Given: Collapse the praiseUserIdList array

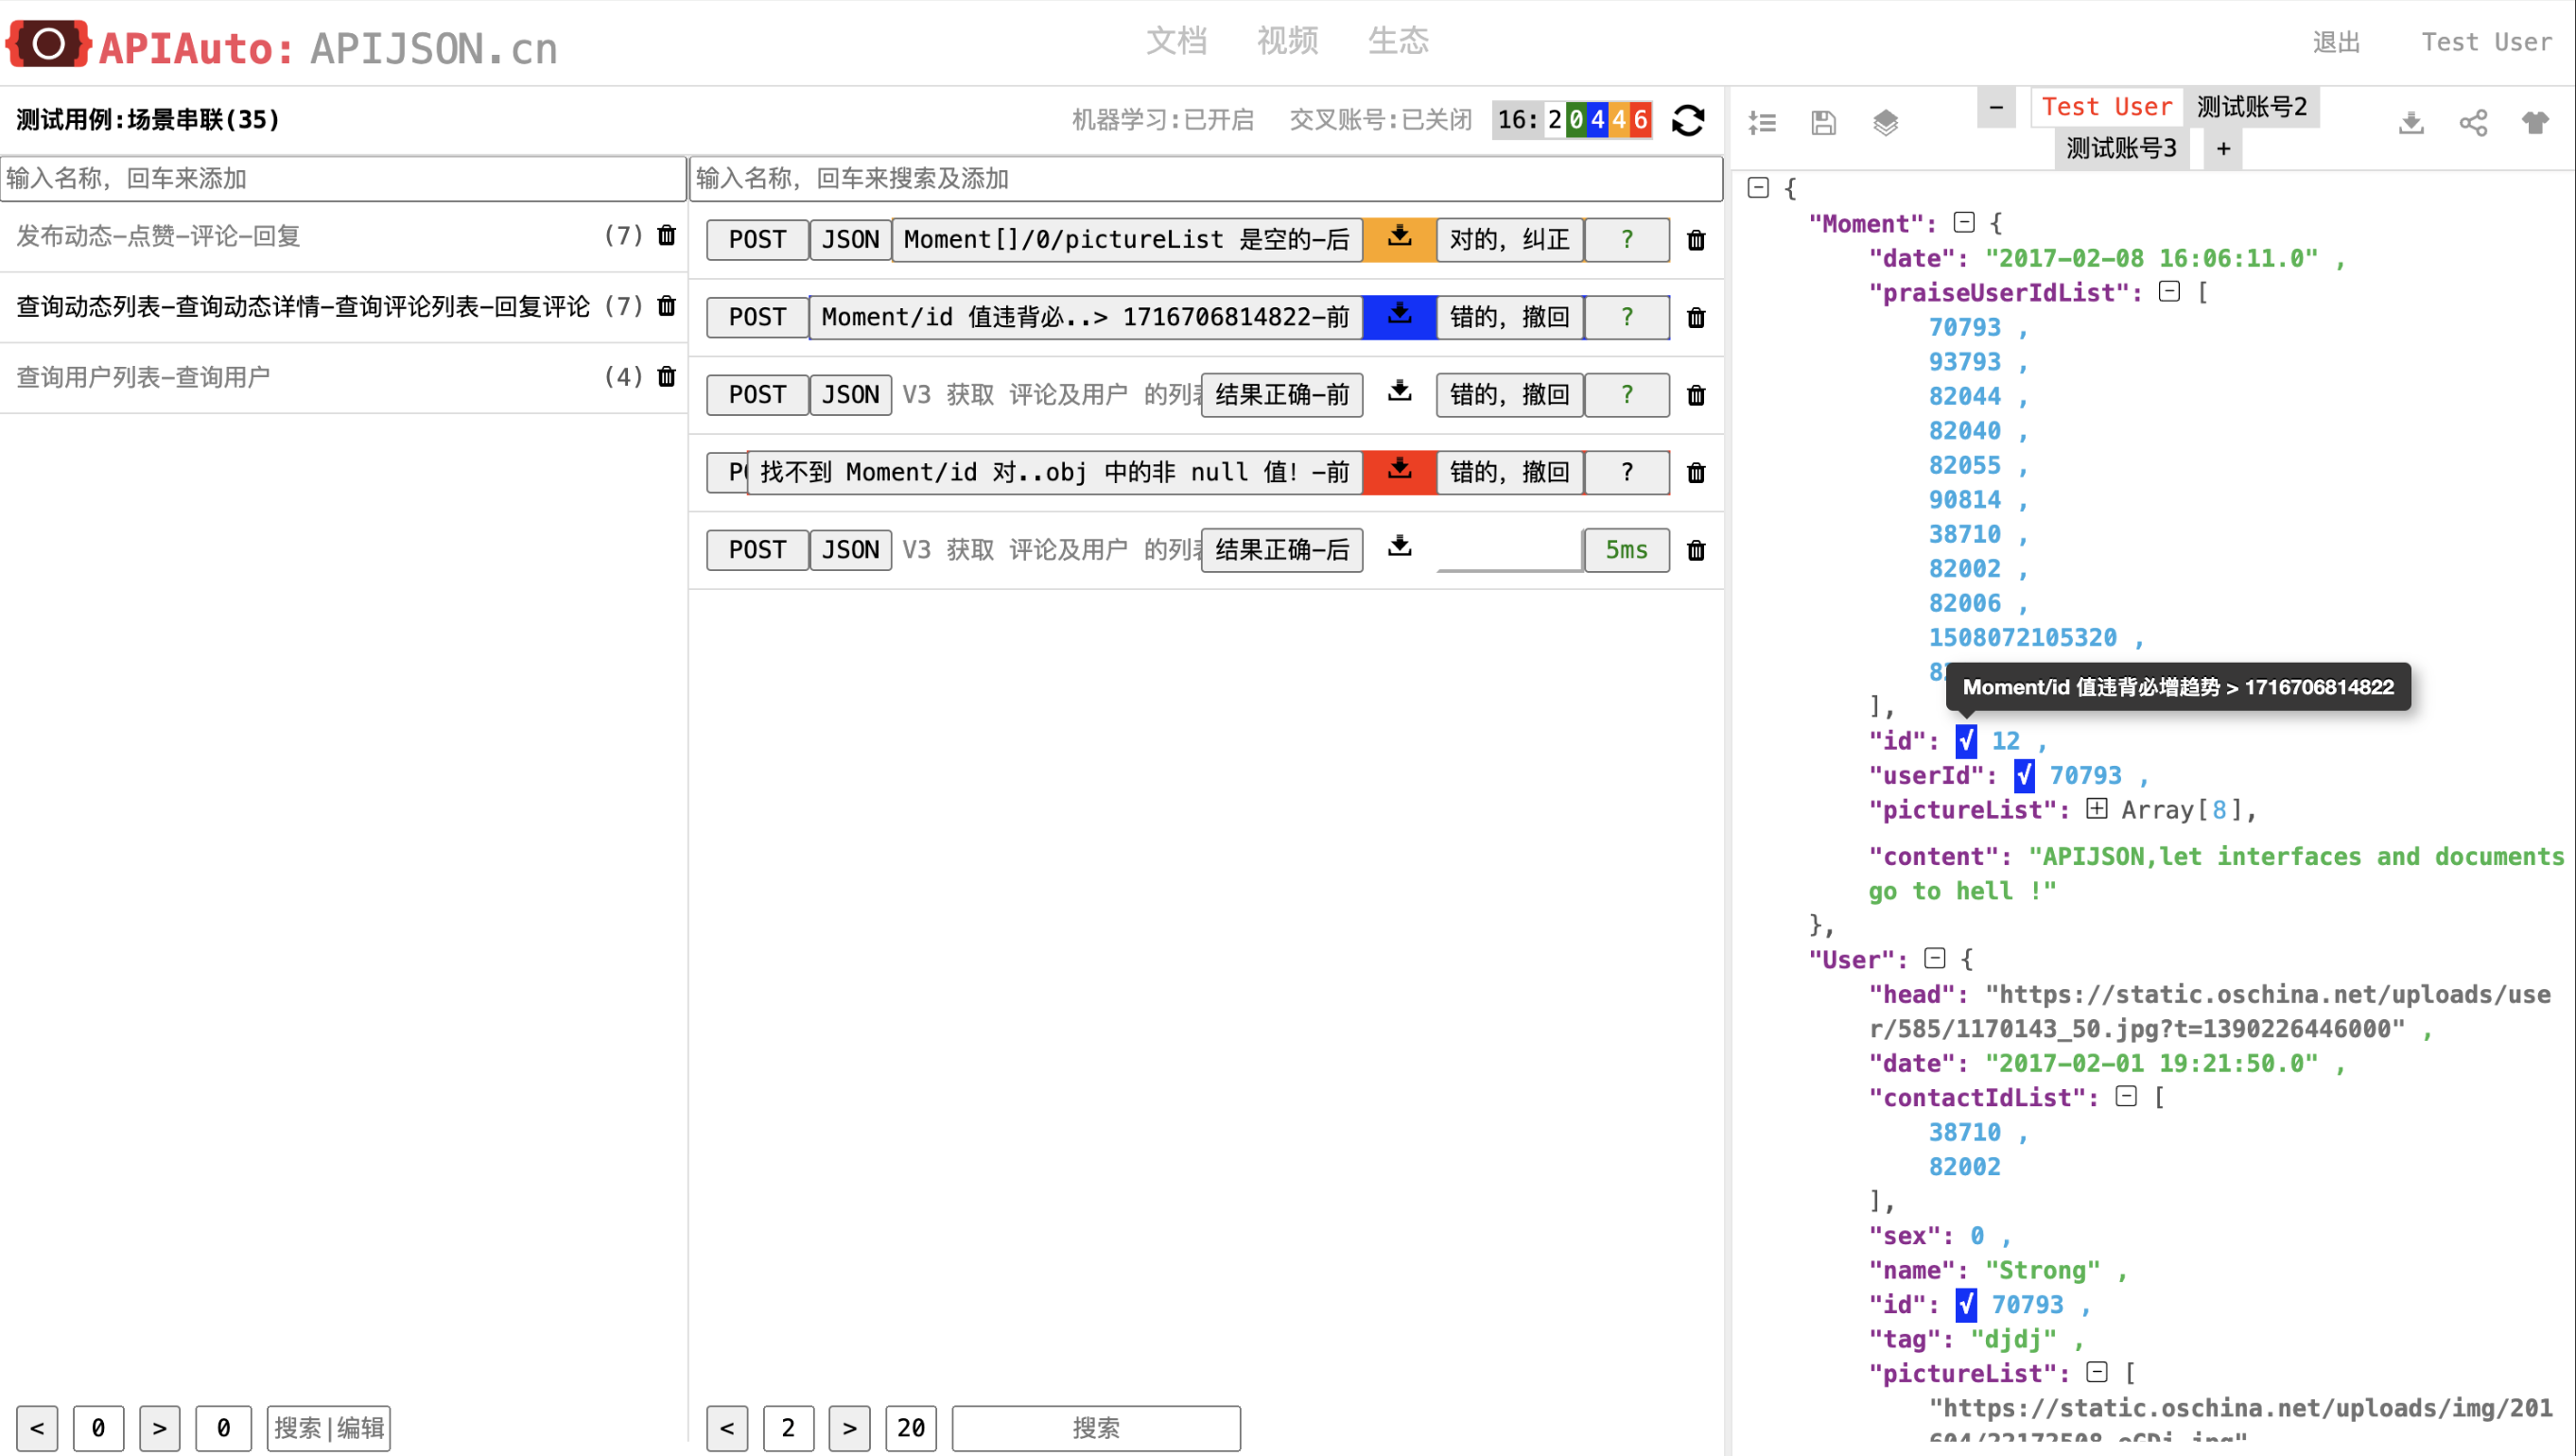Looking at the screenshot, I should [2169, 292].
